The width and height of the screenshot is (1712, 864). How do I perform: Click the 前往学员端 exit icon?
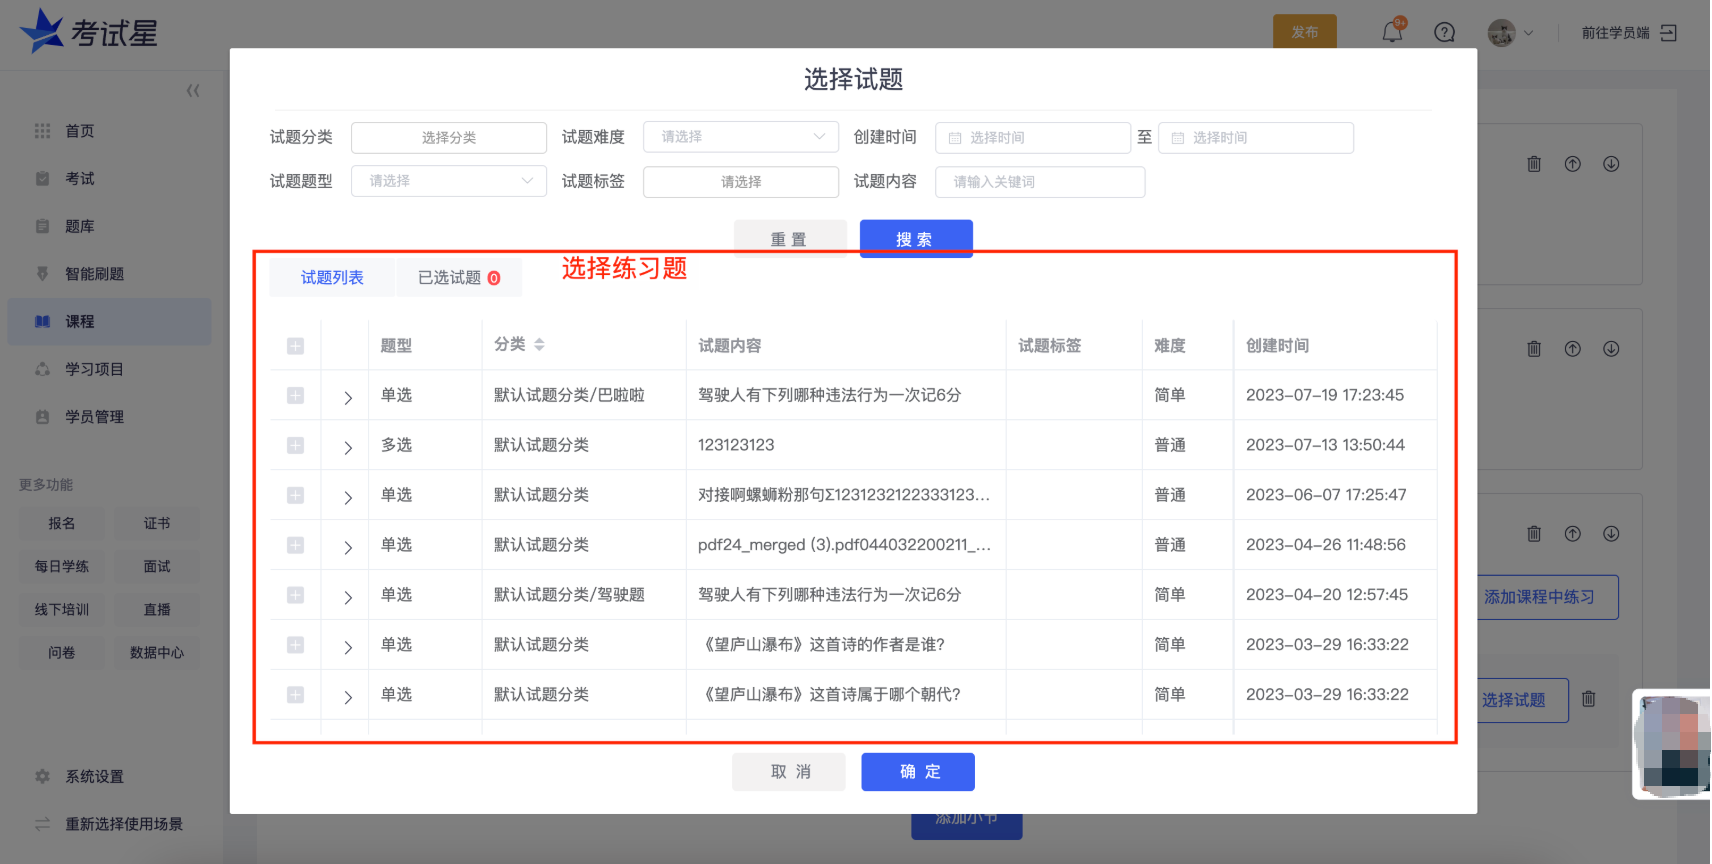(1668, 33)
